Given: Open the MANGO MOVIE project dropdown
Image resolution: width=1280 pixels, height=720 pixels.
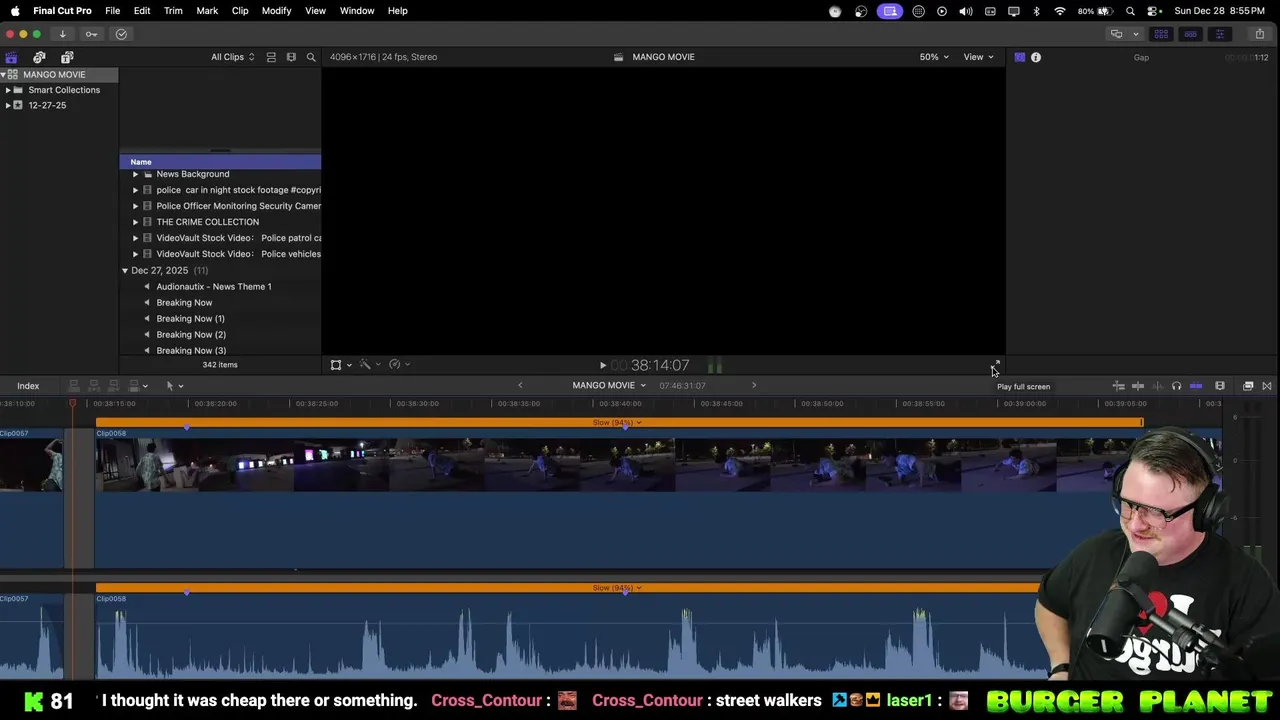Looking at the screenshot, I should coord(609,386).
